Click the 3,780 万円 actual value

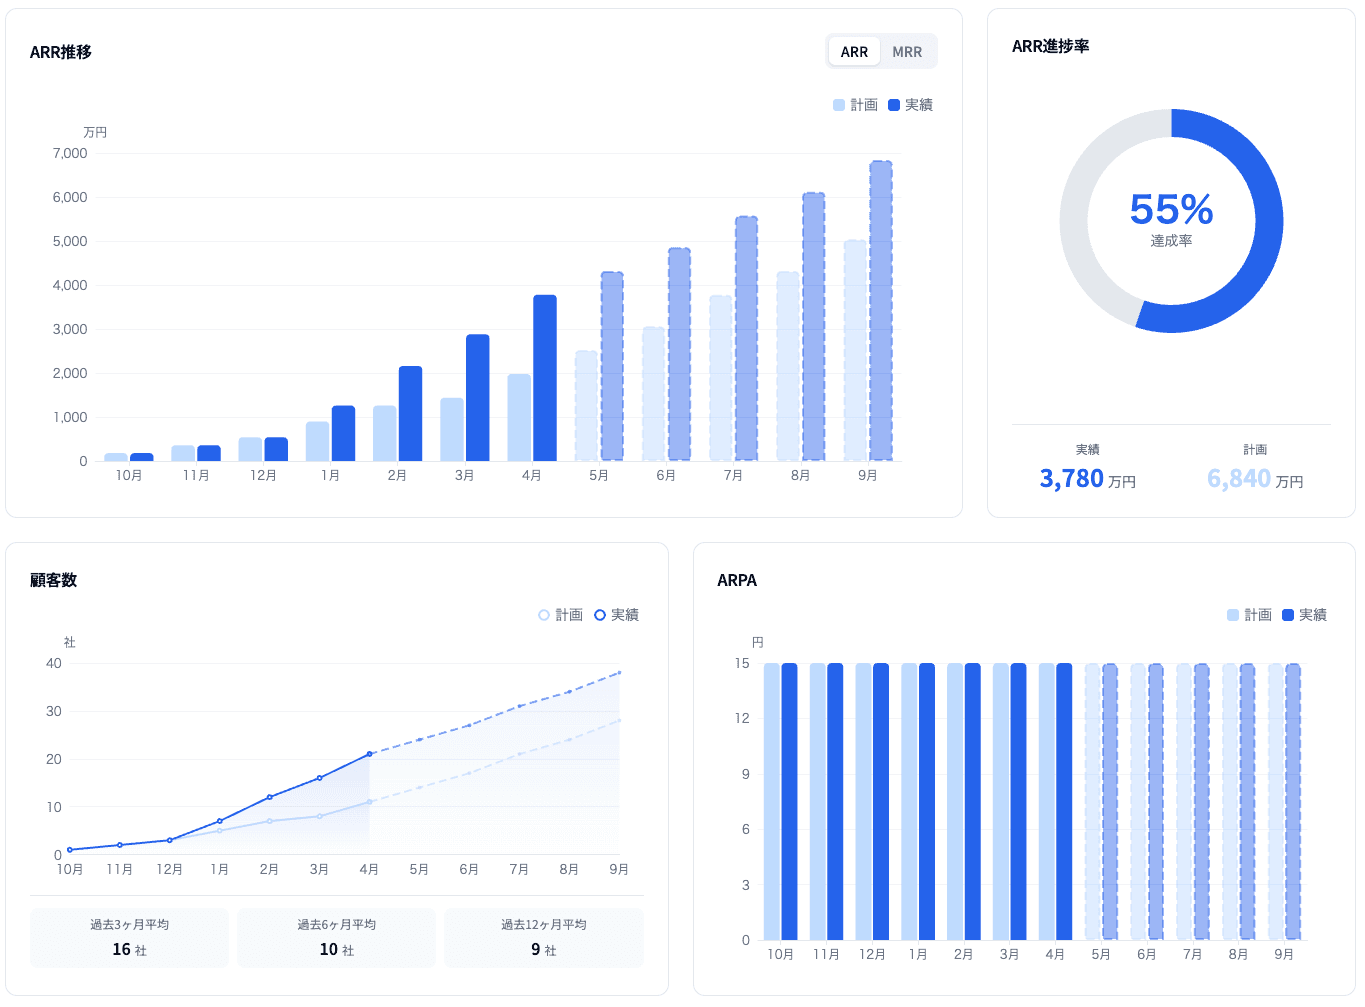(1087, 479)
